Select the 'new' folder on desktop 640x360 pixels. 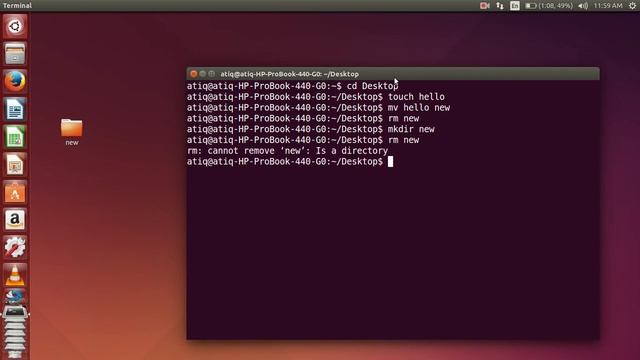point(71,131)
